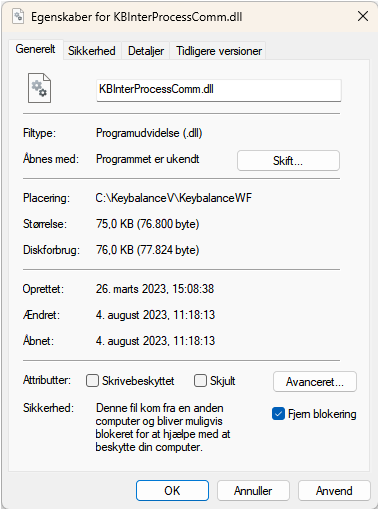Click the Annuller button

click(253, 490)
